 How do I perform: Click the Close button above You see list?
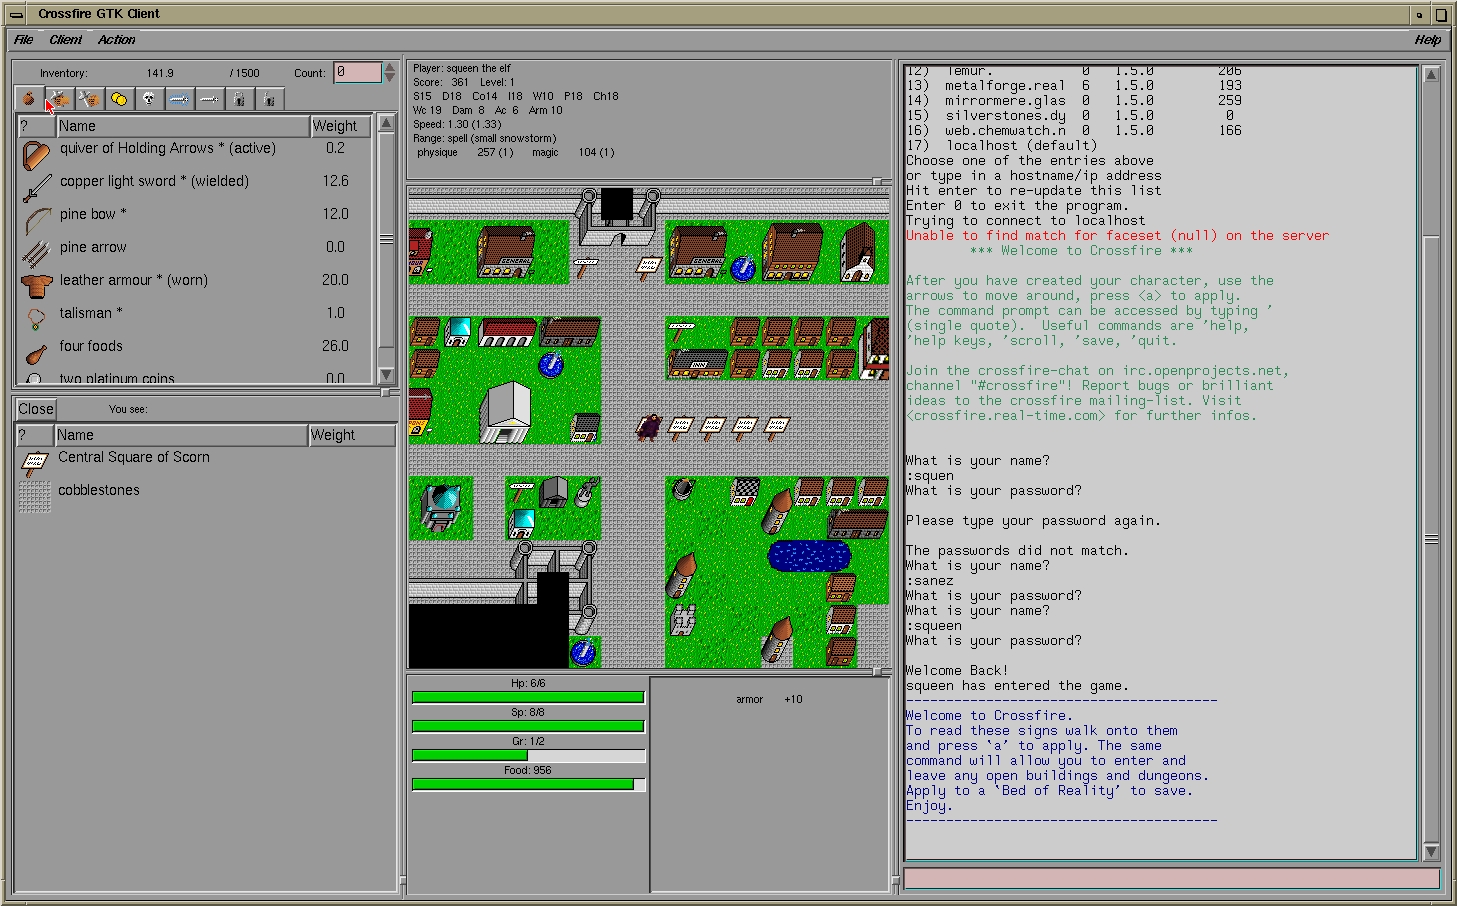[x=36, y=409]
